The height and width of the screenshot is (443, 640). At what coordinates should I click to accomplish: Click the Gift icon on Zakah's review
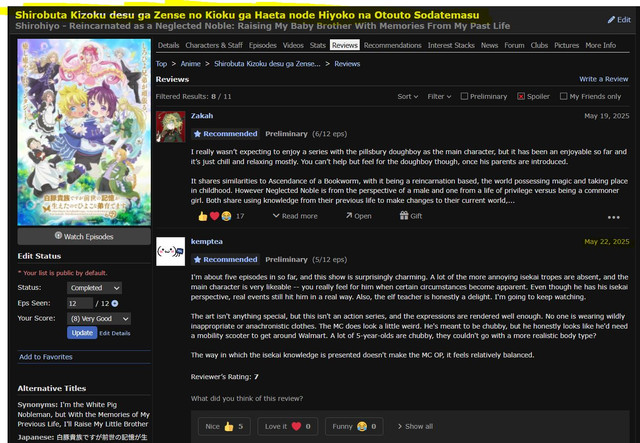tap(409, 216)
